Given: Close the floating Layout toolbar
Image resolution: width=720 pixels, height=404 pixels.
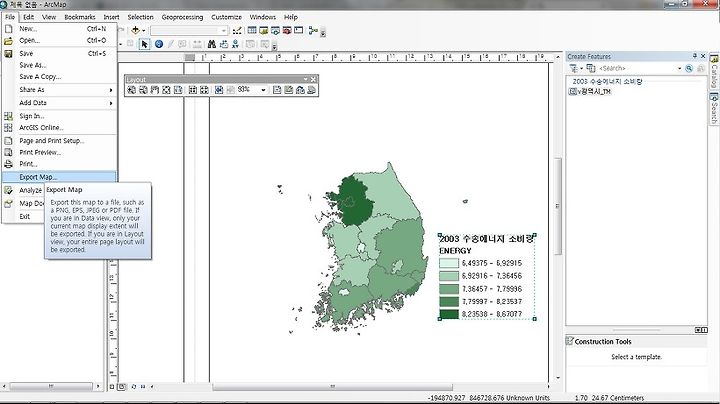Looking at the screenshot, I should [x=313, y=79].
